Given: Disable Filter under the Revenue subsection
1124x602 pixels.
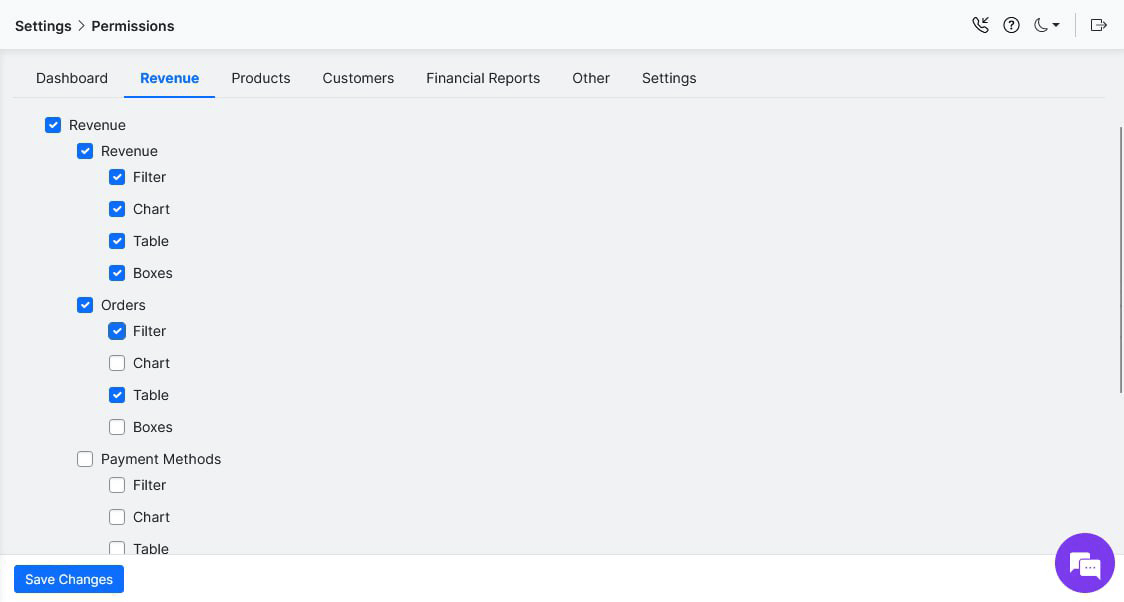Looking at the screenshot, I should [x=117, y=177].
